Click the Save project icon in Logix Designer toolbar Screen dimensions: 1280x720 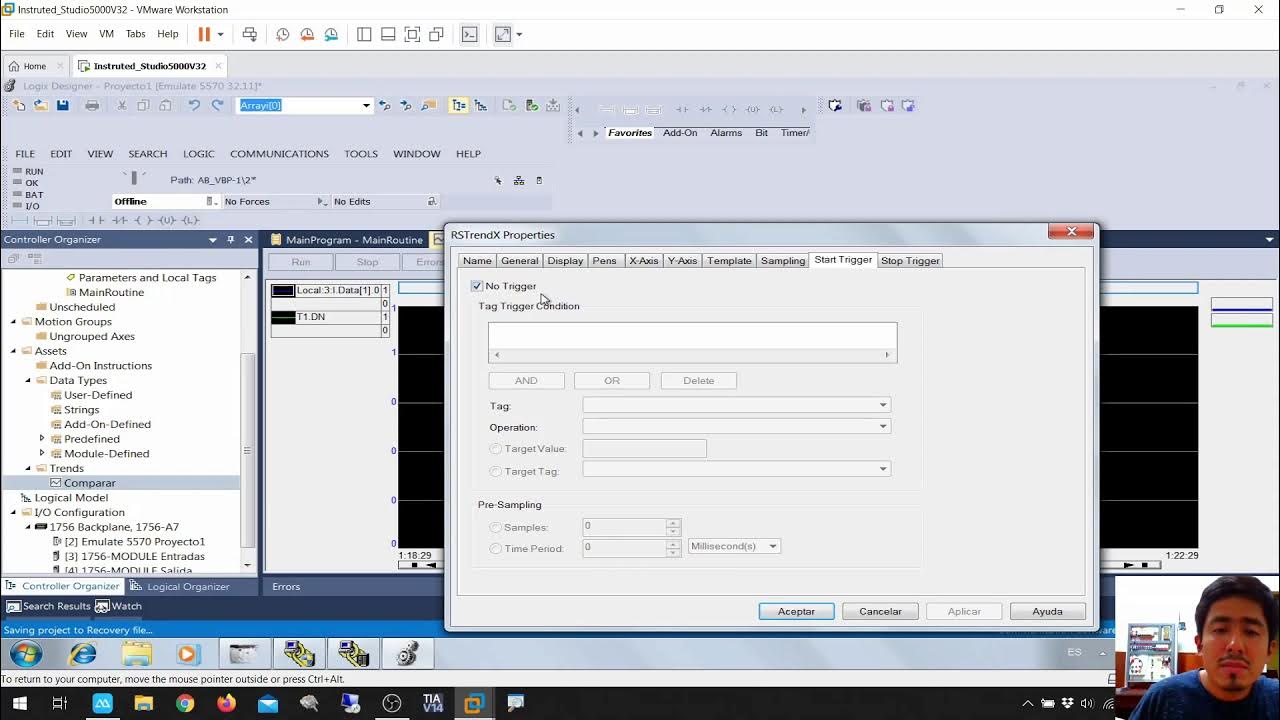coord(62,105)
